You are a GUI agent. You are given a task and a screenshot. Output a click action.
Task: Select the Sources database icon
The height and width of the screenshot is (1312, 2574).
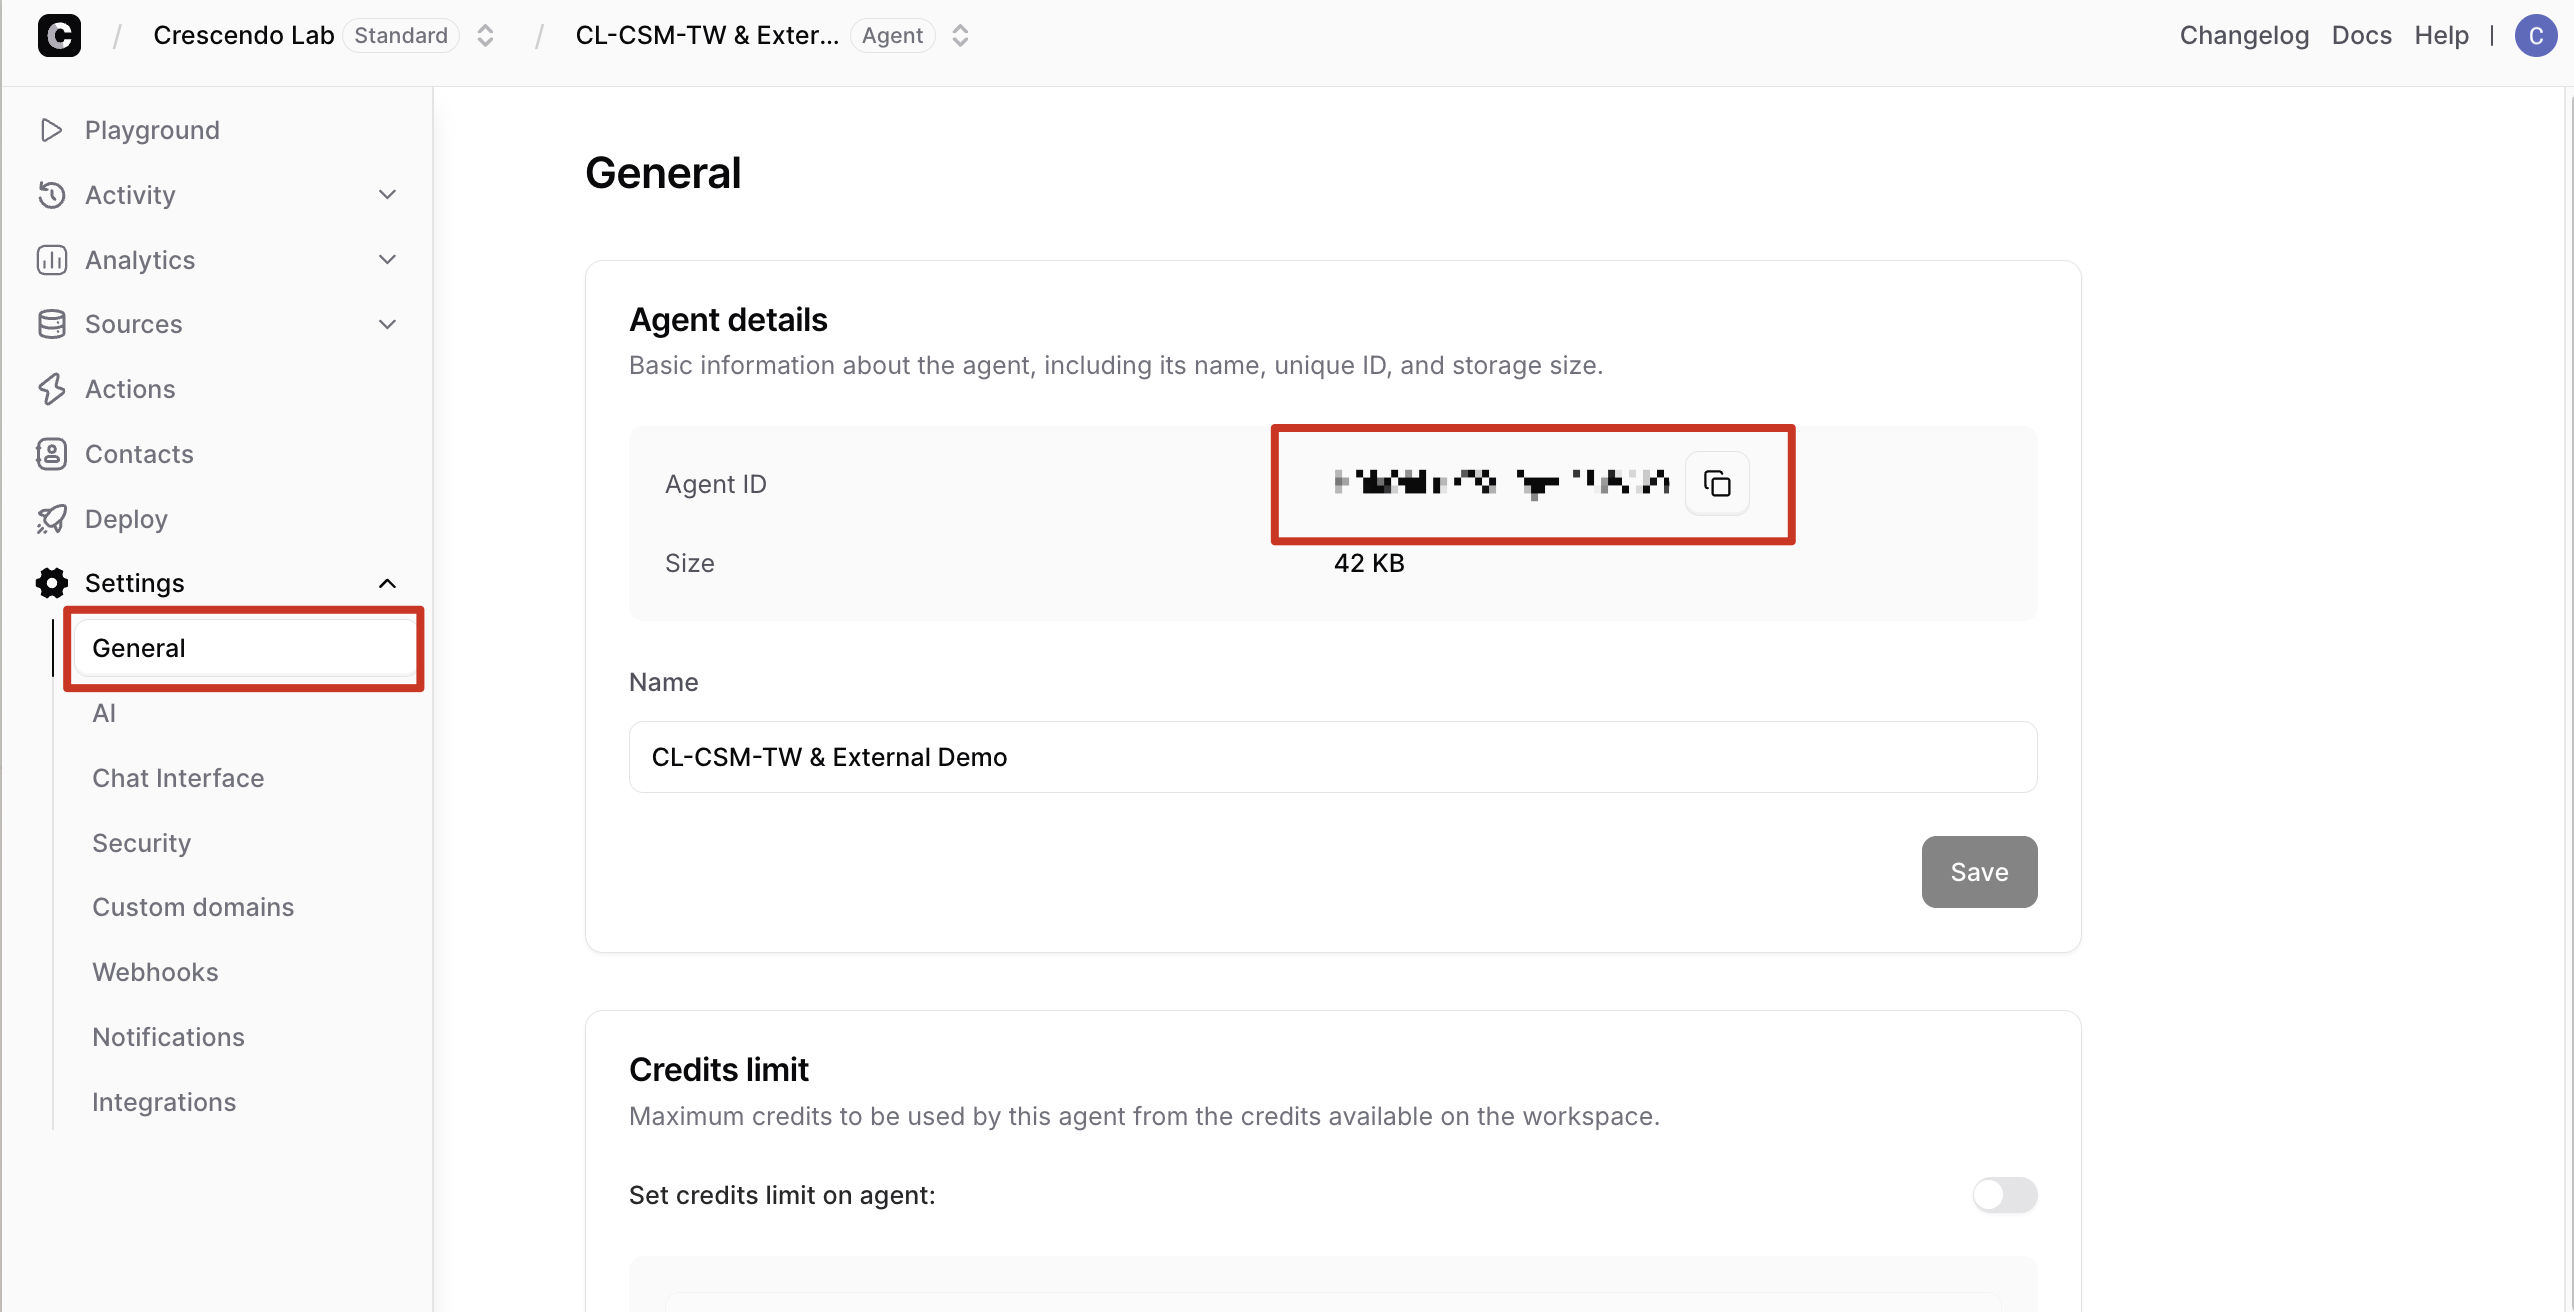coord(51,324)
